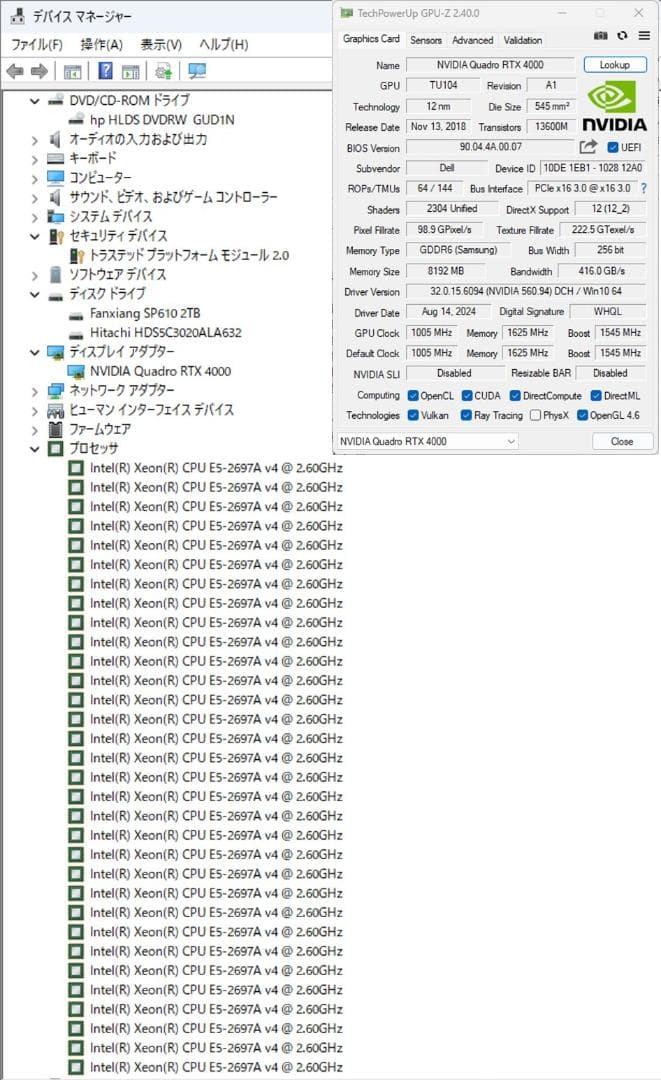Screen dimensions: 661x1080
Task: Toggle the OpenCL checkbox
Action: pos(413,395)
